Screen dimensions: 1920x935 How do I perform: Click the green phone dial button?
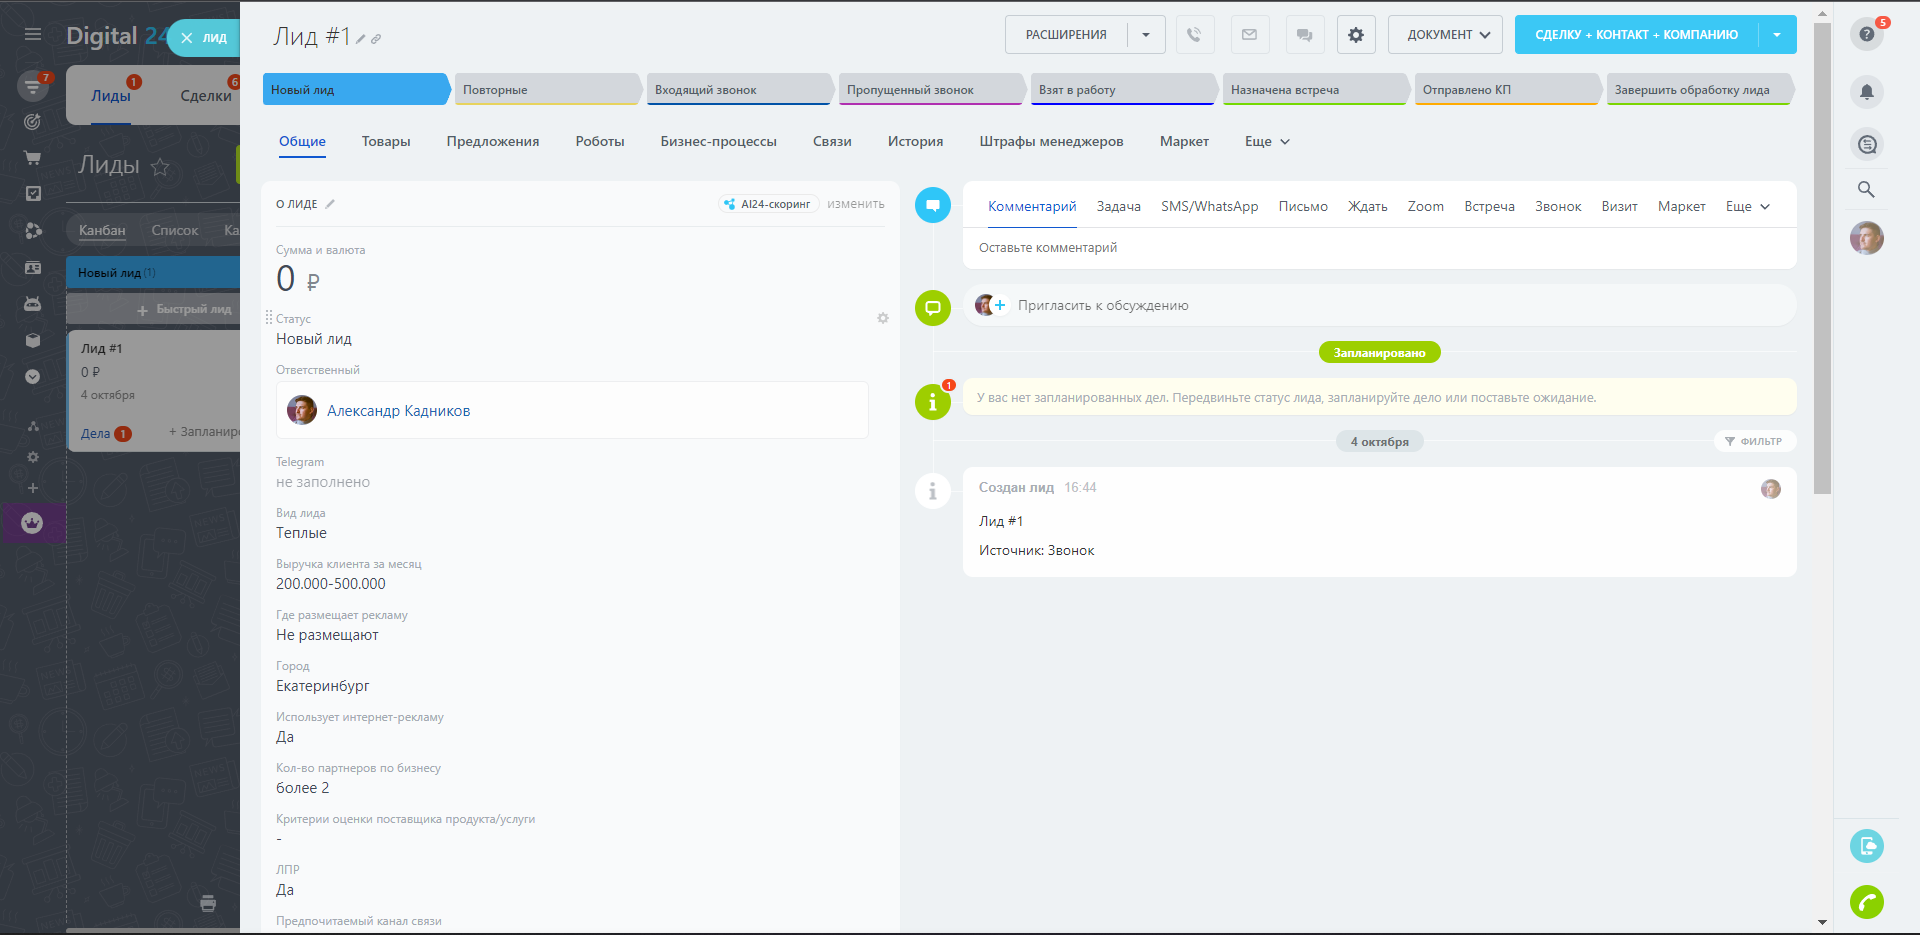click(x=1866, y=902)
